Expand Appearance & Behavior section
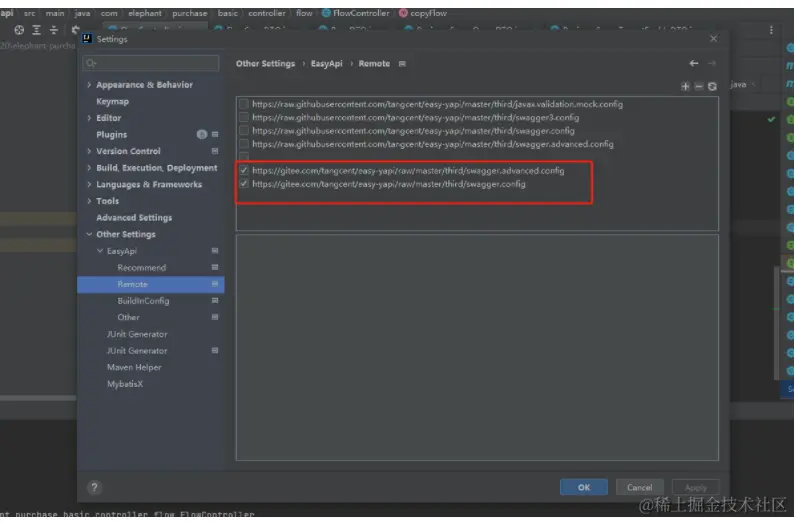 tap(89, 85)
